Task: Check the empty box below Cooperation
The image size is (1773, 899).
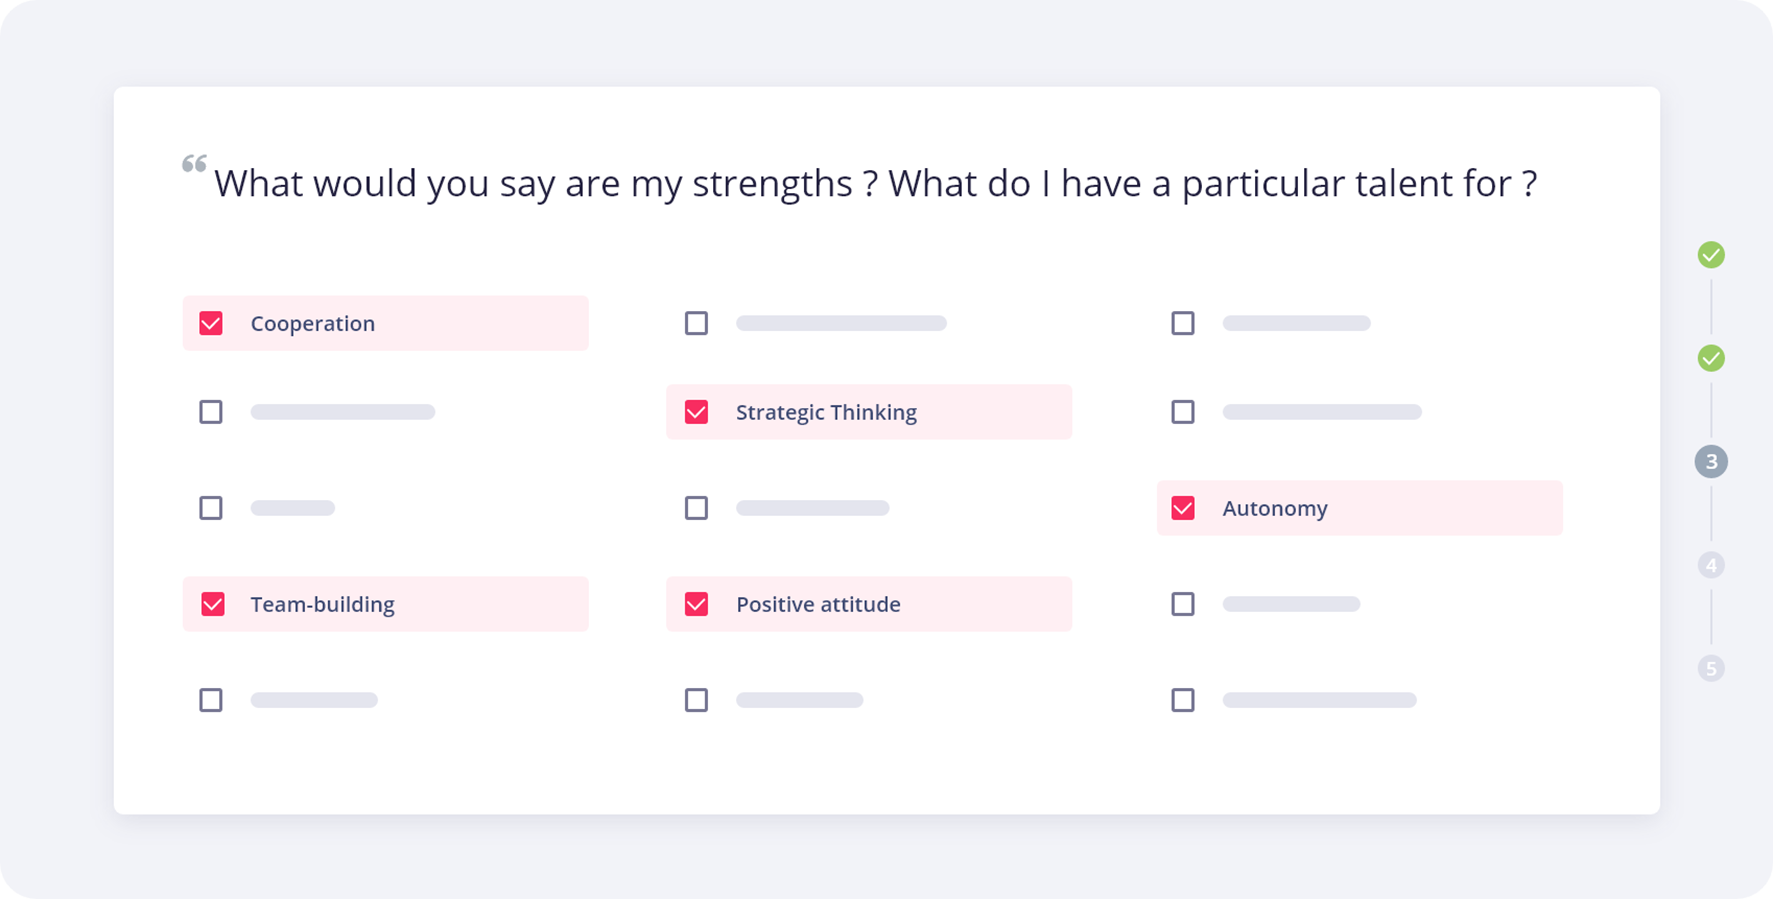Action: click(211, 412)
